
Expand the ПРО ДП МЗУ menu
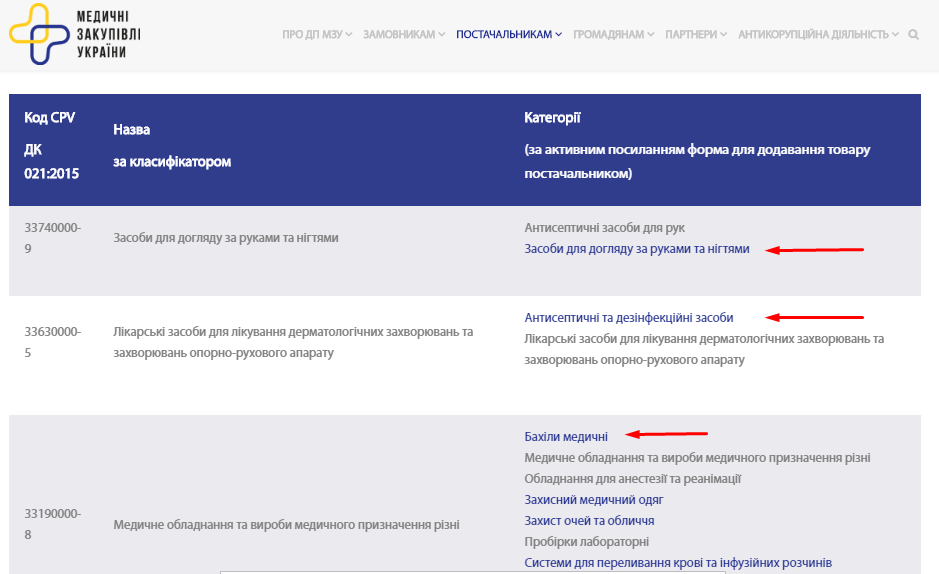point(317,34)
